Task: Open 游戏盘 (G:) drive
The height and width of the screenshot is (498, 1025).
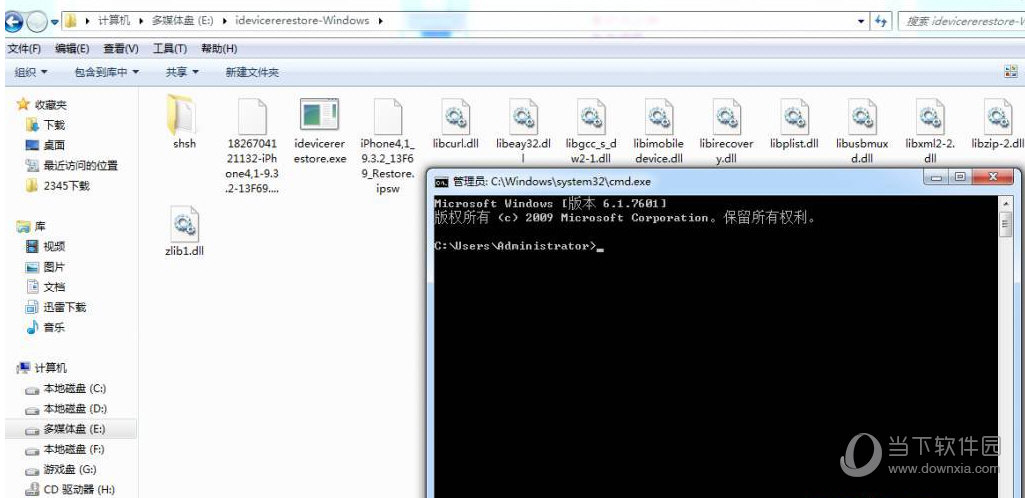Action: point(61,469)
